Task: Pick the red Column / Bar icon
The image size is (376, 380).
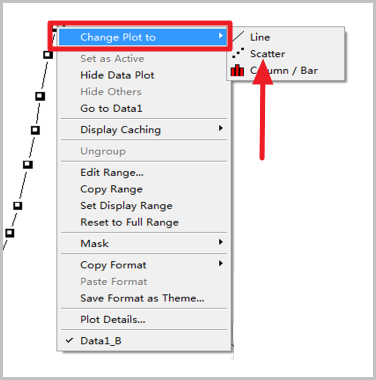Action: 237,70
